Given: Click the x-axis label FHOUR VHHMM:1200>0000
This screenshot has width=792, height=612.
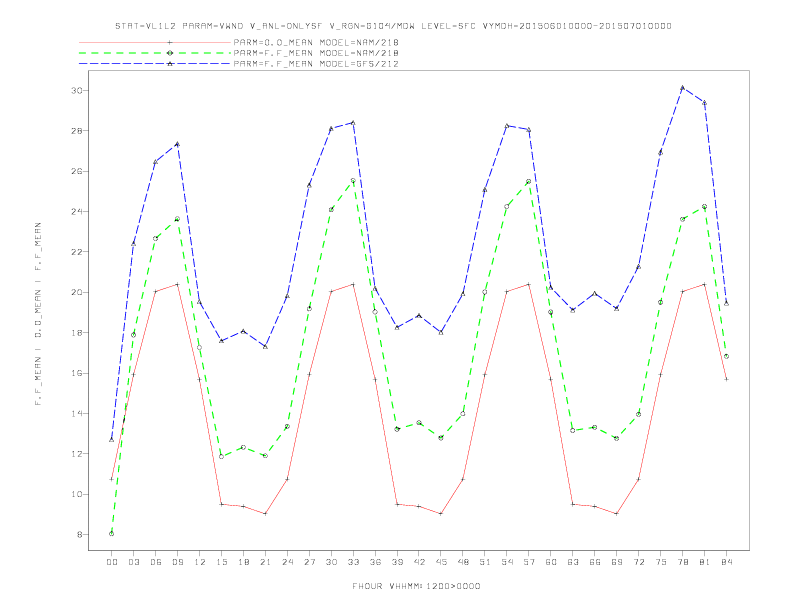Looking at the screenshot, I should 416,586.
